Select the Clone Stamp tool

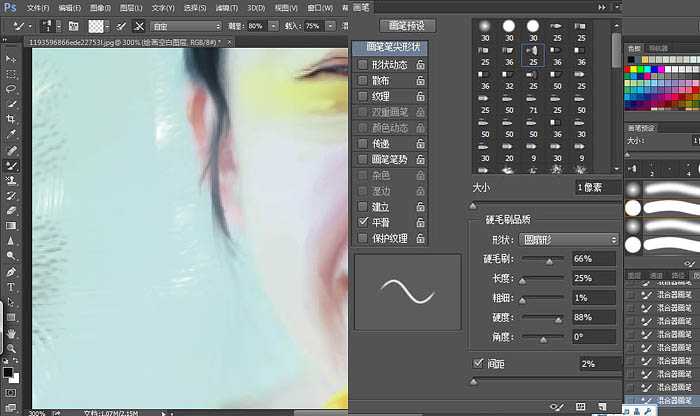tap(11, 180)
